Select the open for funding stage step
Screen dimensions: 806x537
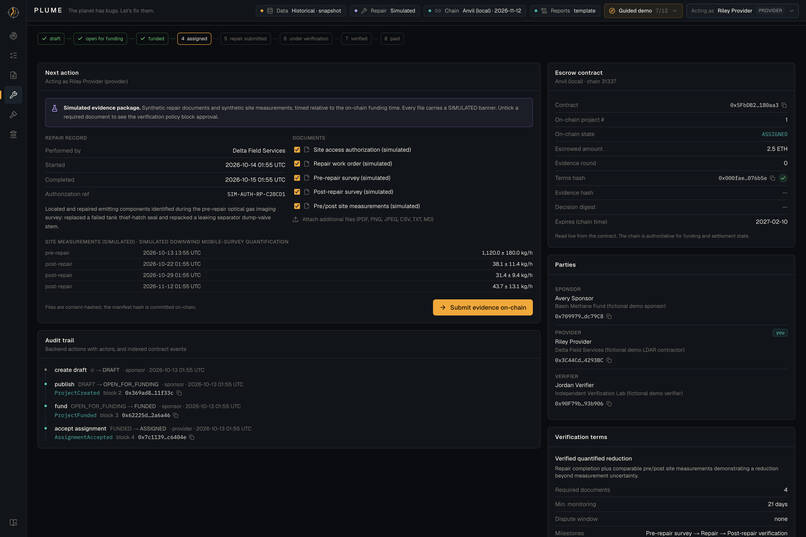(100, 39)
